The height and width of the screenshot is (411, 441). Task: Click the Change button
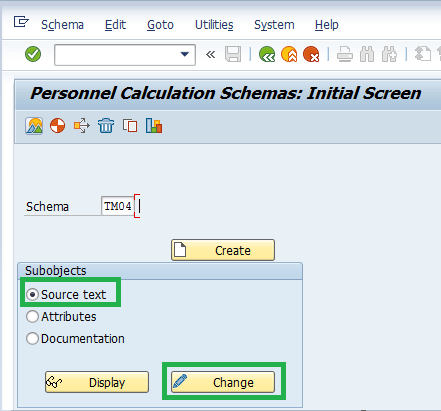pos(223,382)
